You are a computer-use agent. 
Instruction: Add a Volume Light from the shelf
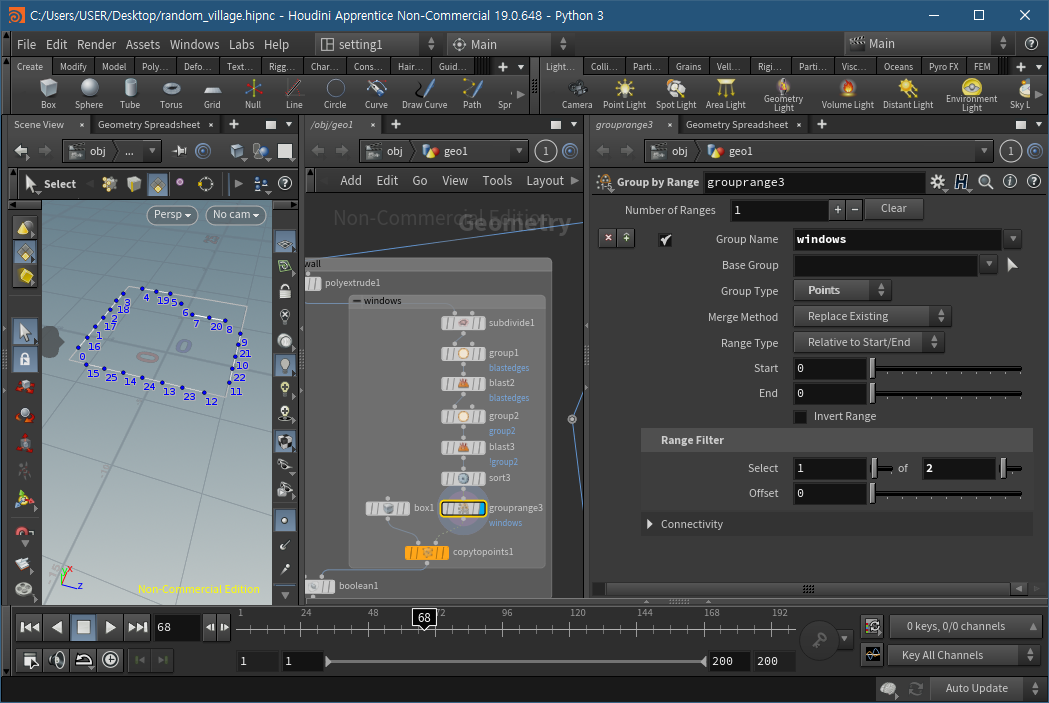[x=848, y=93]
